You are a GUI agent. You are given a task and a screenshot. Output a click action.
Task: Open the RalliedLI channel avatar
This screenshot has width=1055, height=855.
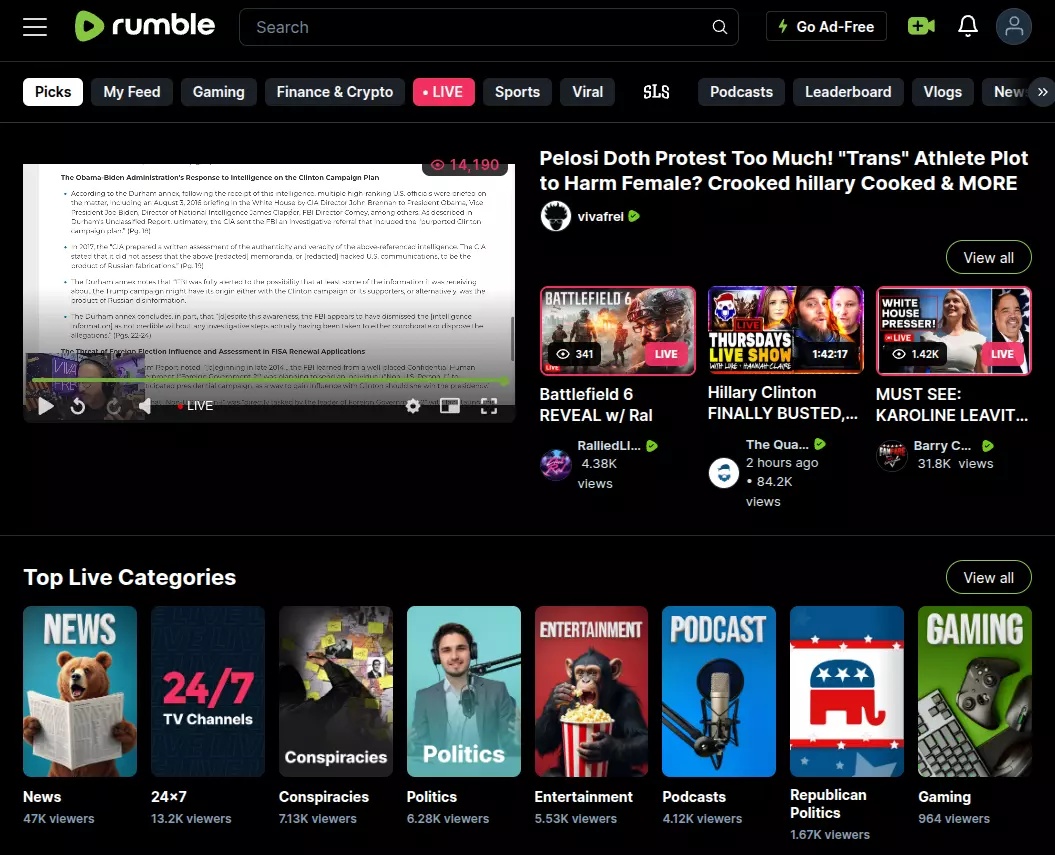[x=556, y=464]
